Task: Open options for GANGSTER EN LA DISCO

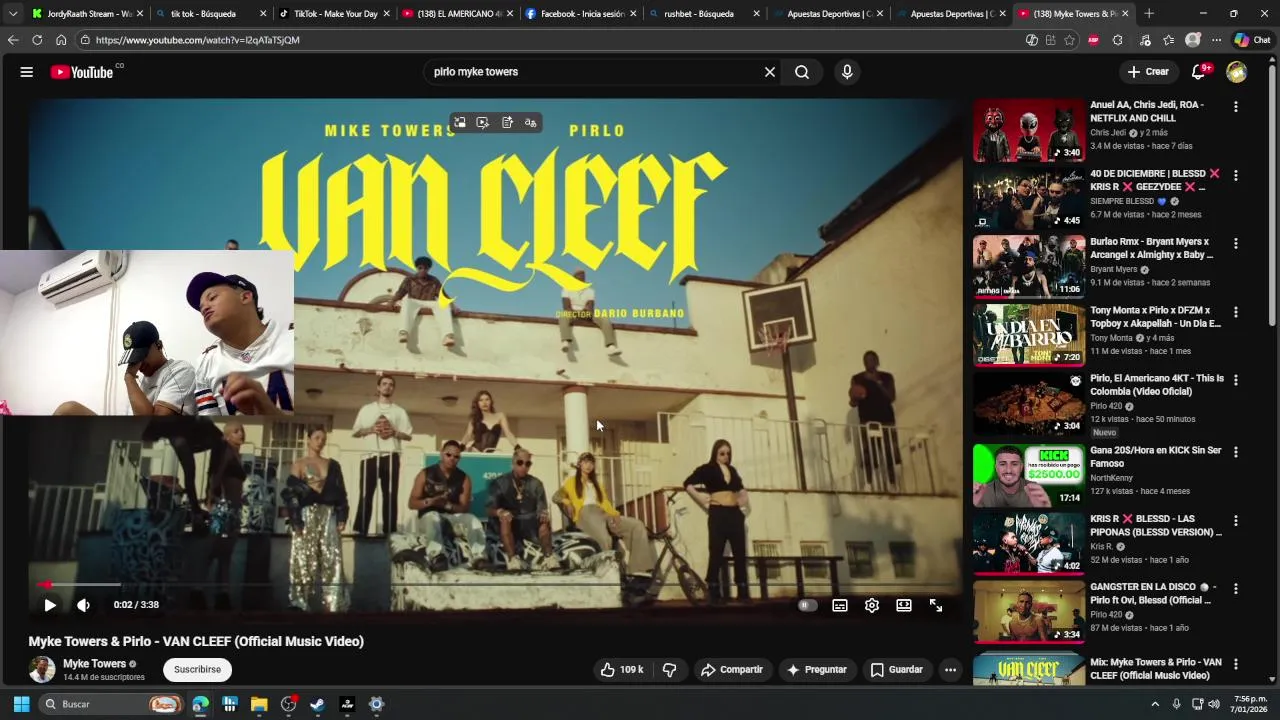Action: (x=1236, y=589)
